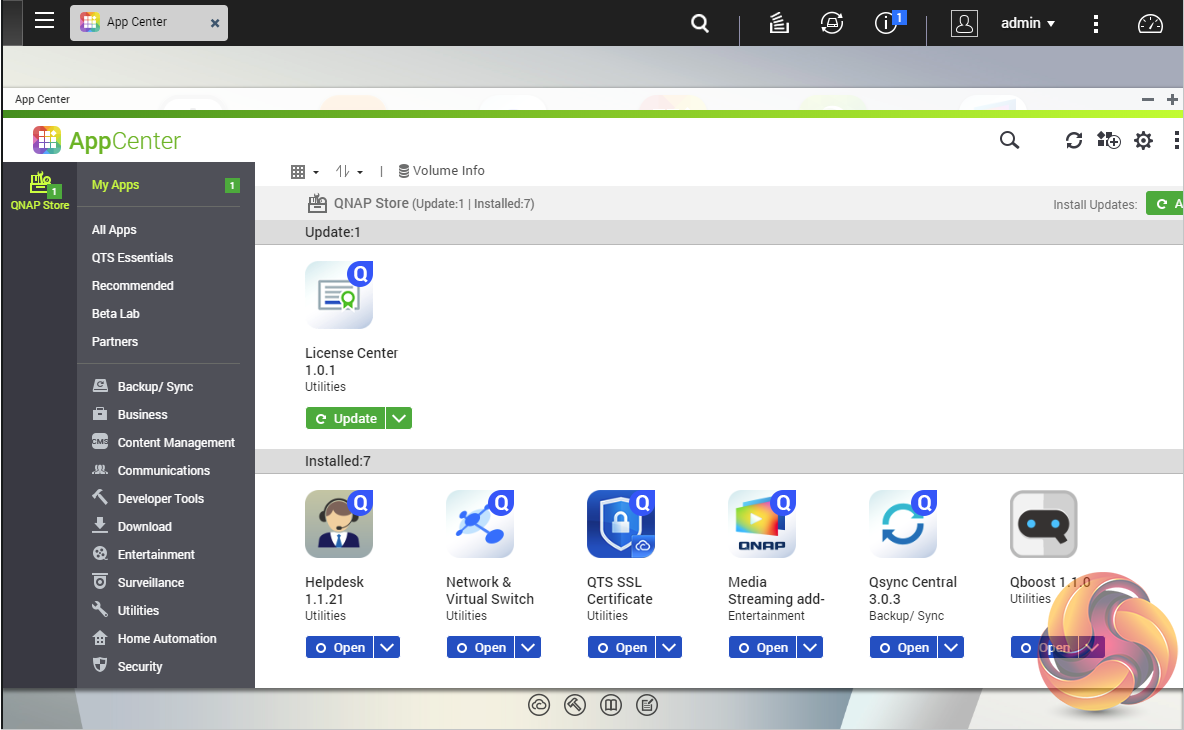1184x730 pixels.
Task: Click the manual install app icon
Action: point(1108,141)
